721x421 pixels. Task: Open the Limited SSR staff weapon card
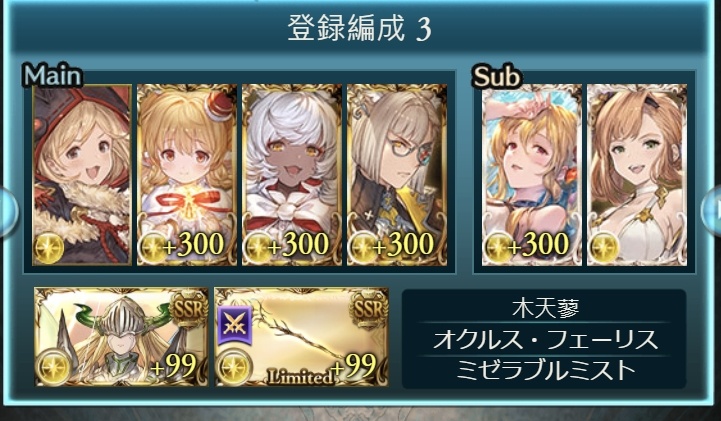(302, 337)
